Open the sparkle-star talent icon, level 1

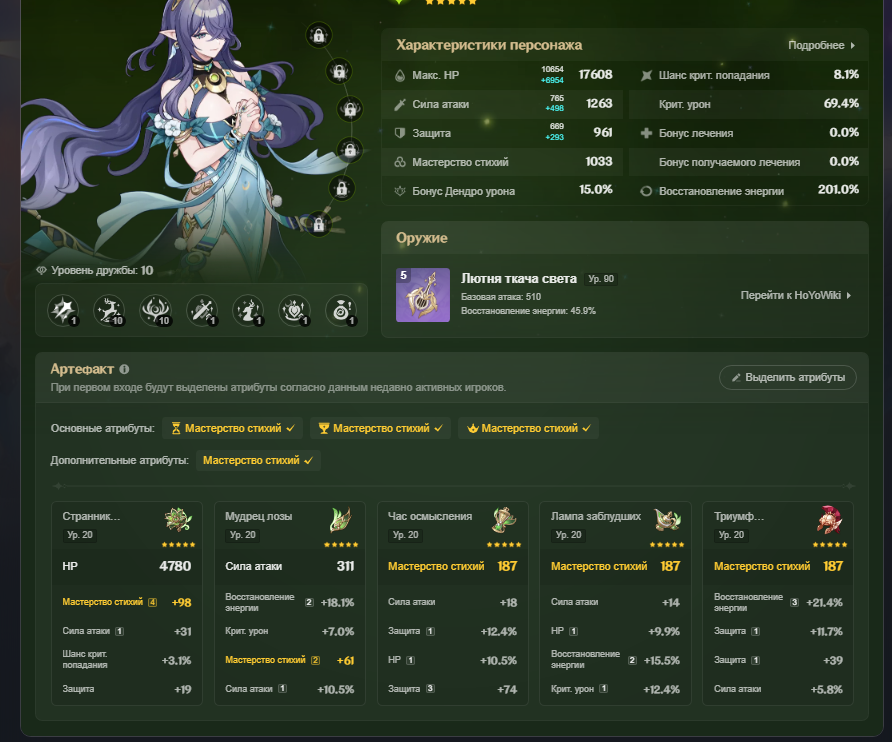point(63,311)
